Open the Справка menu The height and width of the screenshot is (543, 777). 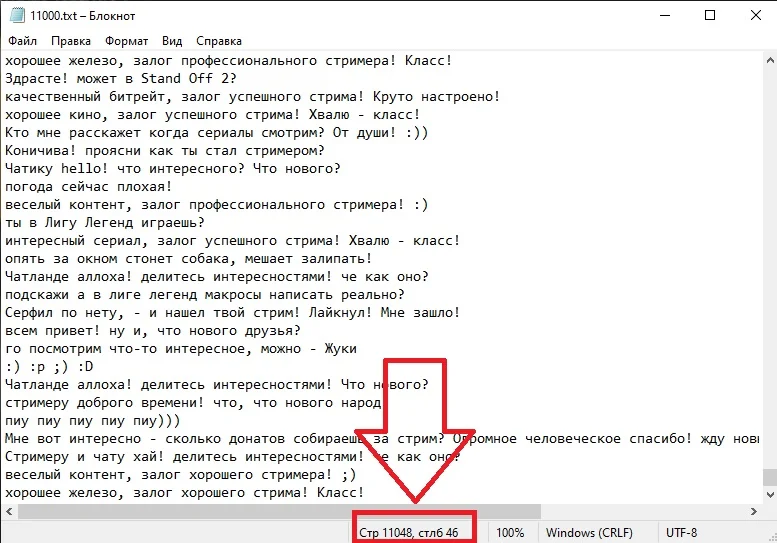pos(219,41)
